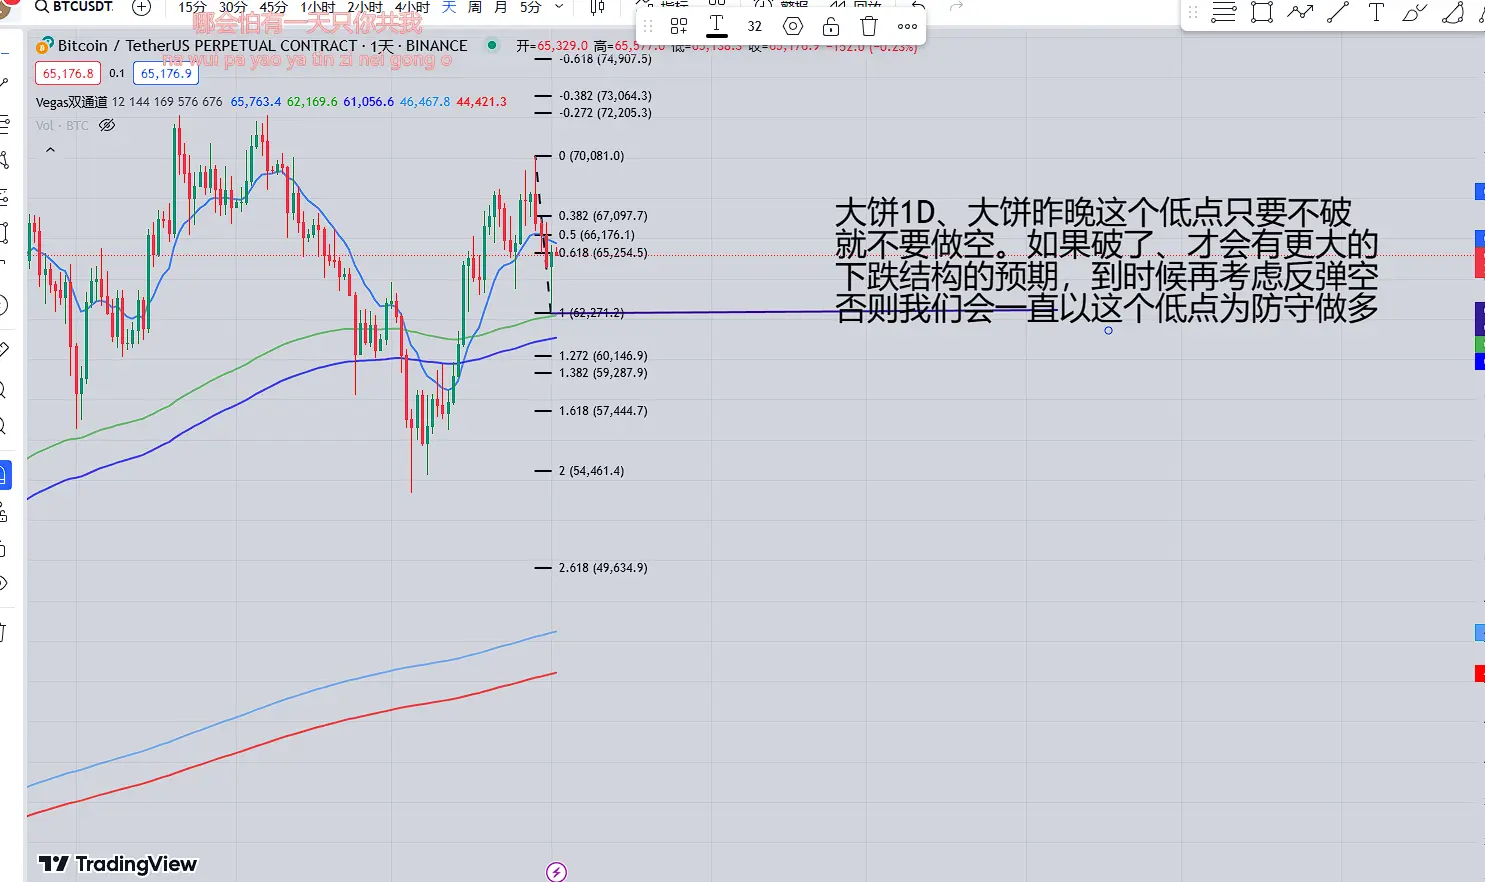Click the Vegas value 65,763.4

tap(256, 102)
